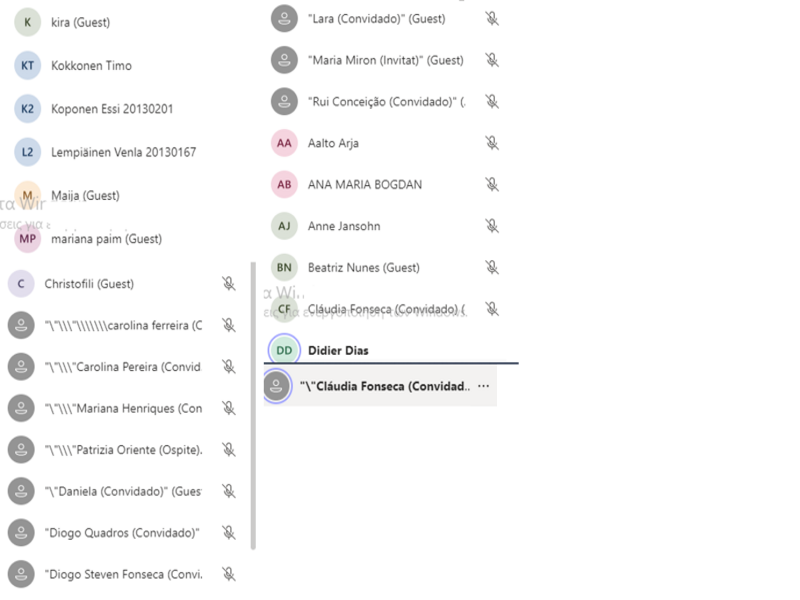Click the muted mic icon beside Beatriz Nunes (Guest)
This screenshot has width=800, height=600.
pos(492,268)
